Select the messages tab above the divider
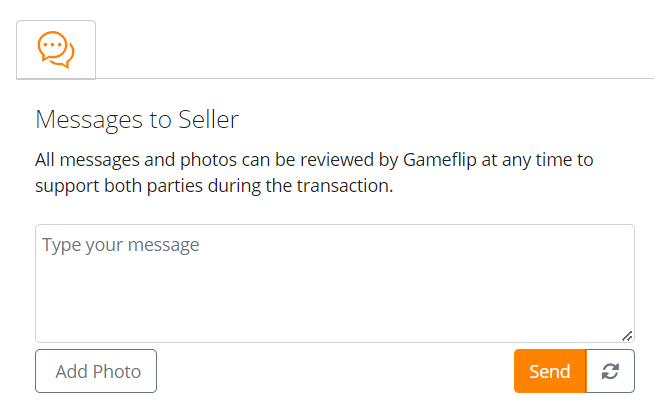Image resolution: width=666 pixels, height=410 pixels. tap(56, 49)
